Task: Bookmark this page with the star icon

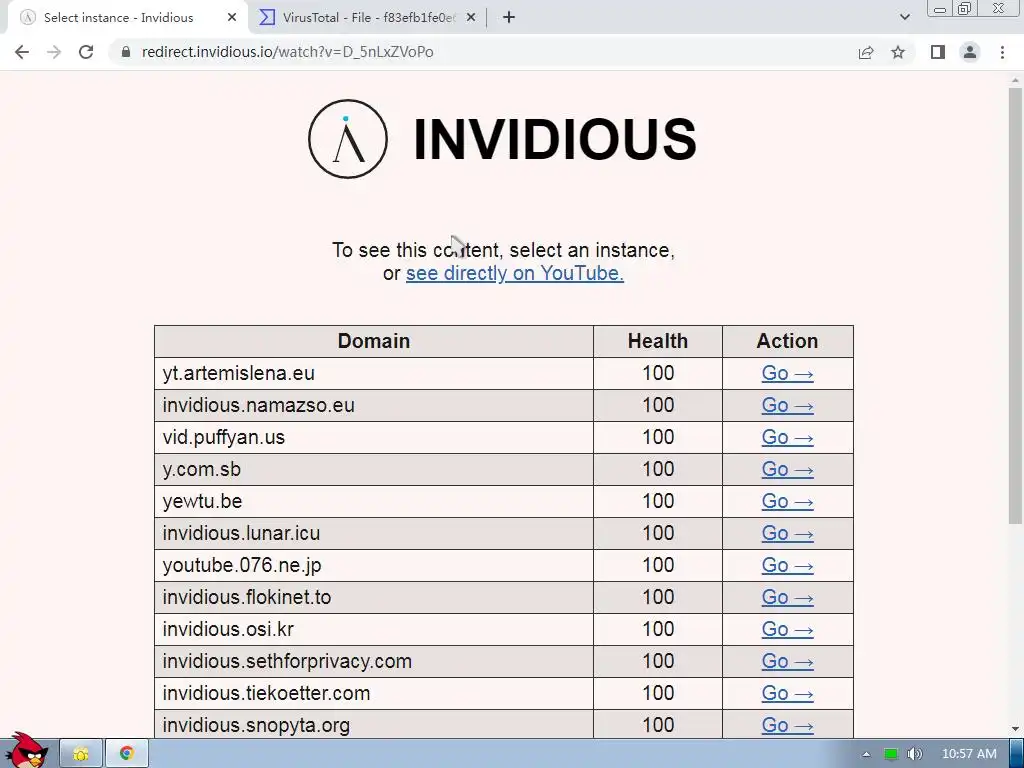Action: (898, 52)
